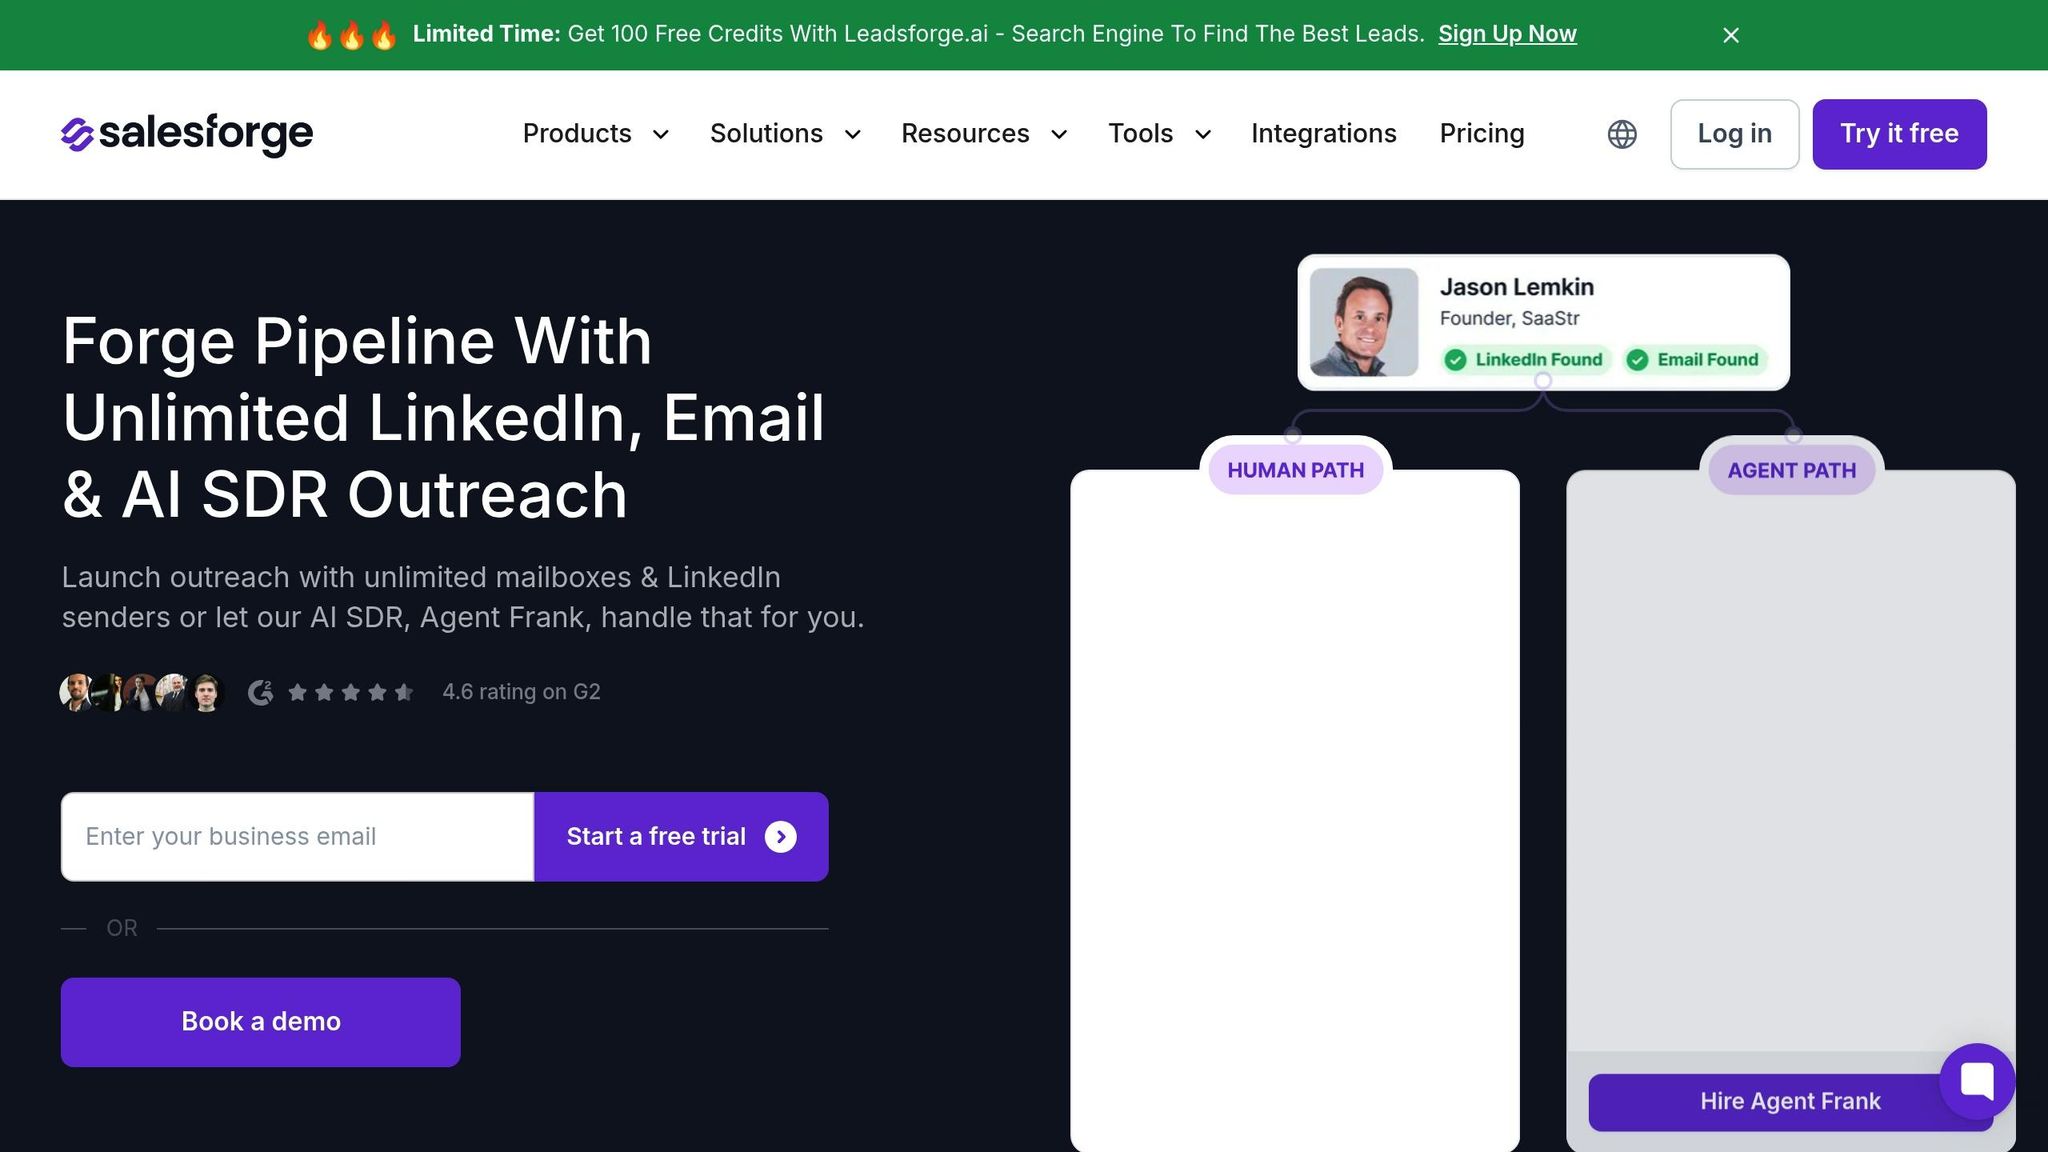Go to the Integrations page

[1323, 134]
